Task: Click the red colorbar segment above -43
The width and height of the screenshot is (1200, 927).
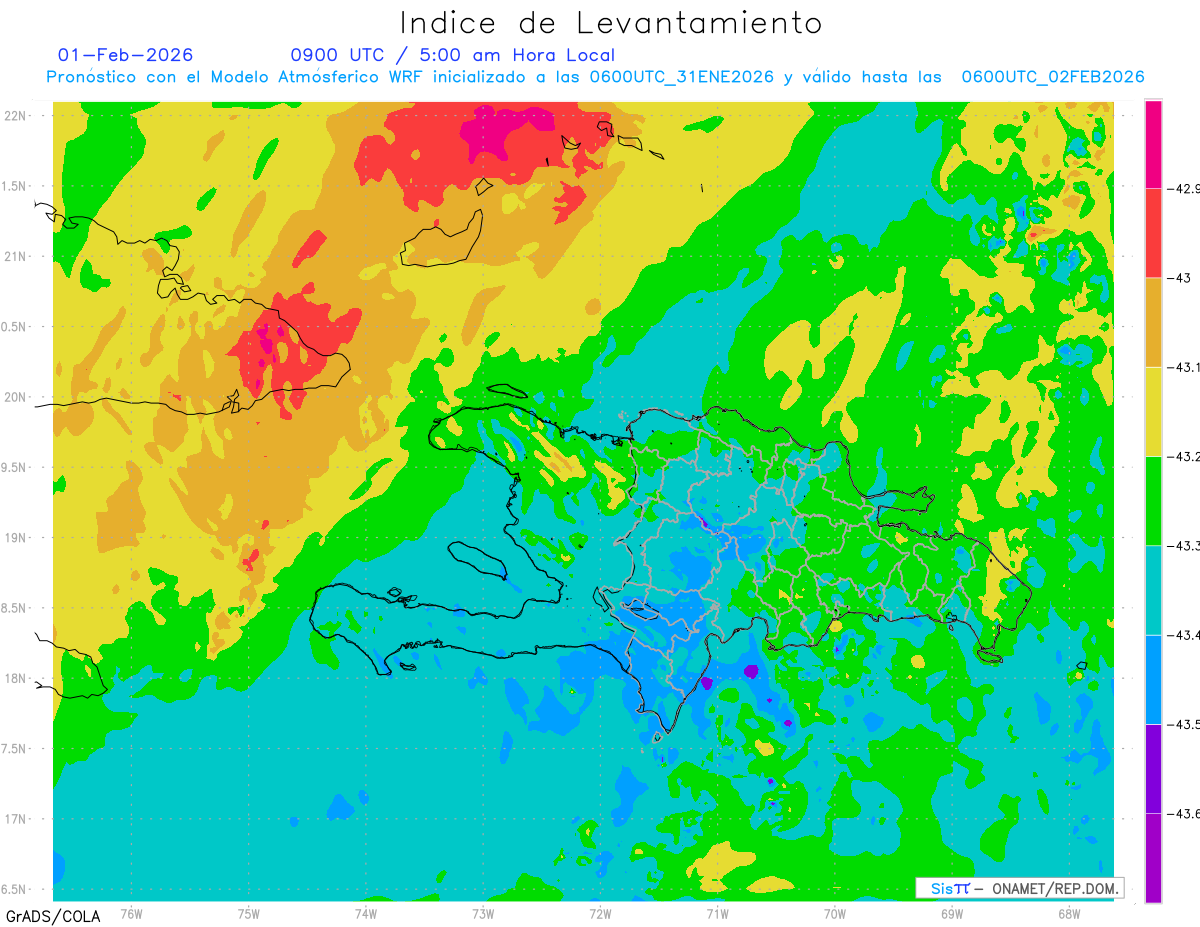Action: click(x=1153, y=233)
